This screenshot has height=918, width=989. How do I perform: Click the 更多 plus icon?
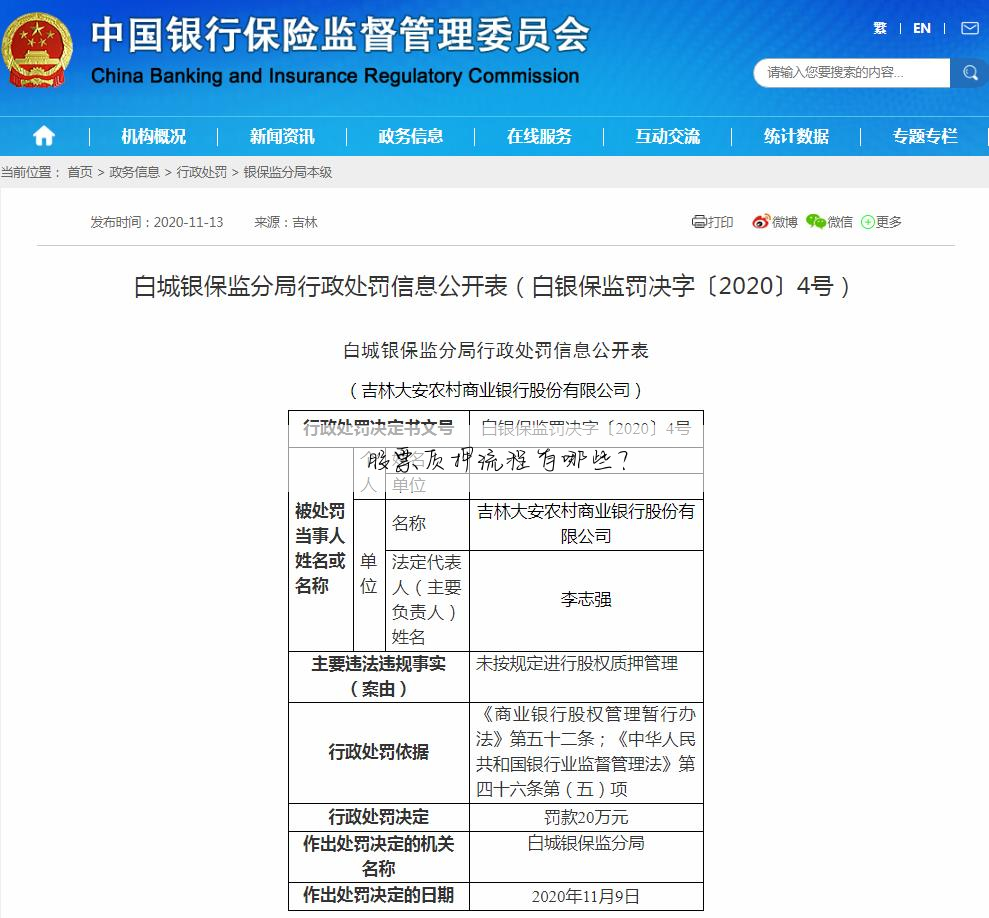pyautogui.click(x=868, y=222)
